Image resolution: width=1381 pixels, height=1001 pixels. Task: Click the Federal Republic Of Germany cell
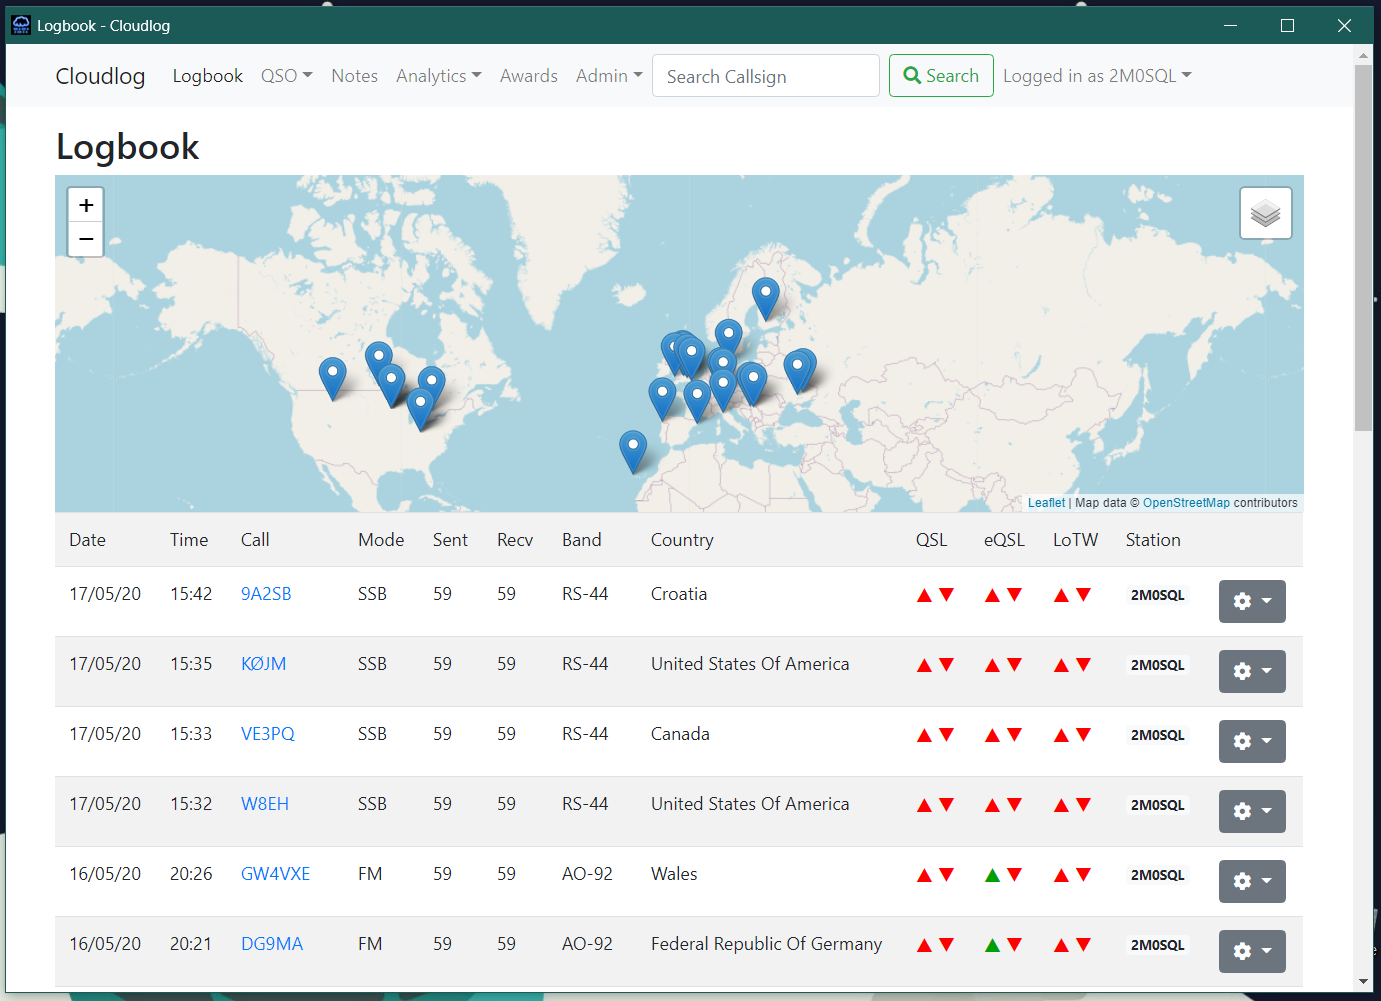point(766,944)
